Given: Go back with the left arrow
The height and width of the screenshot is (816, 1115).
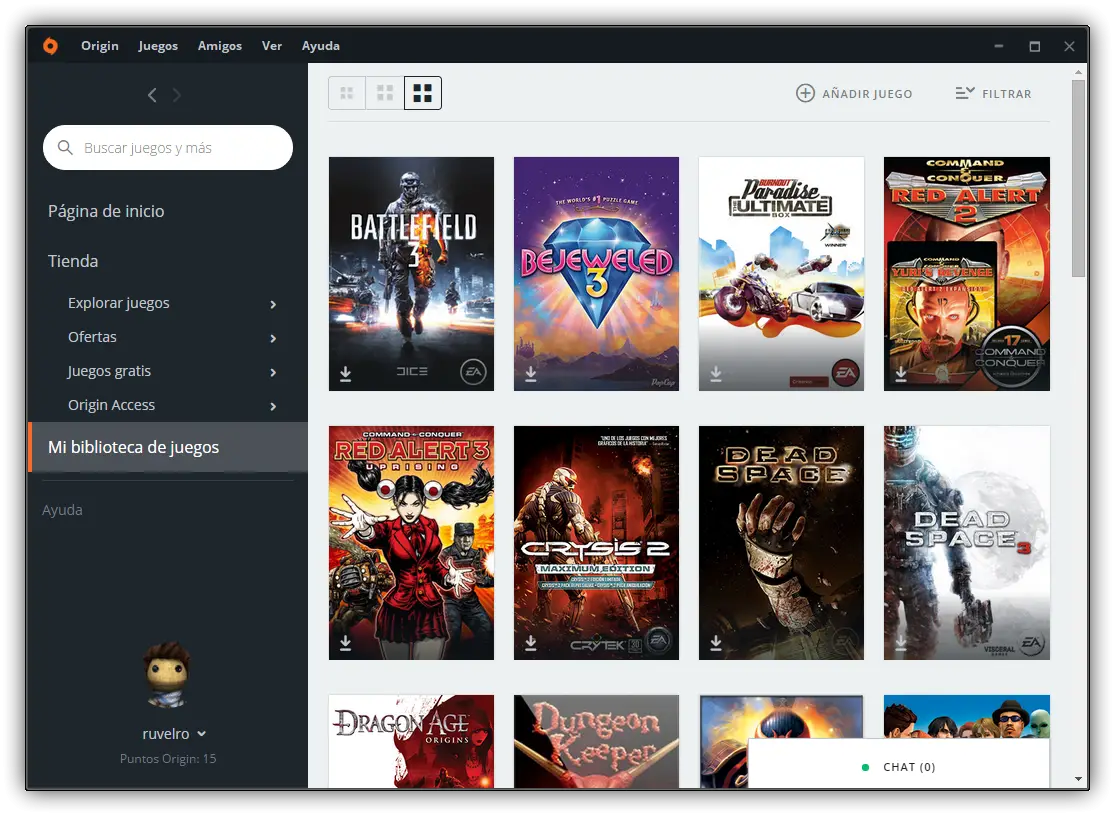Looking at the screenshot, I should point(152,95).
